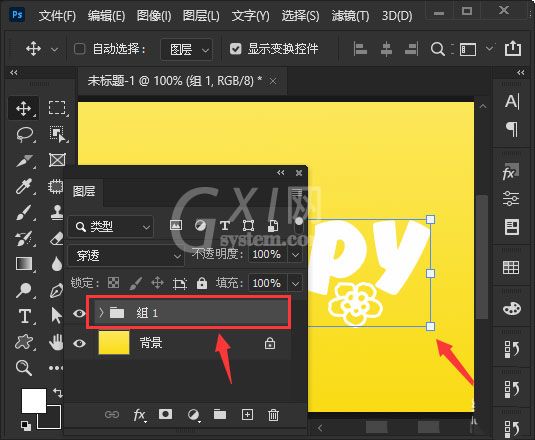Hide the 组 1 group layer
The image size is (535, 440).
pos(79,313)
